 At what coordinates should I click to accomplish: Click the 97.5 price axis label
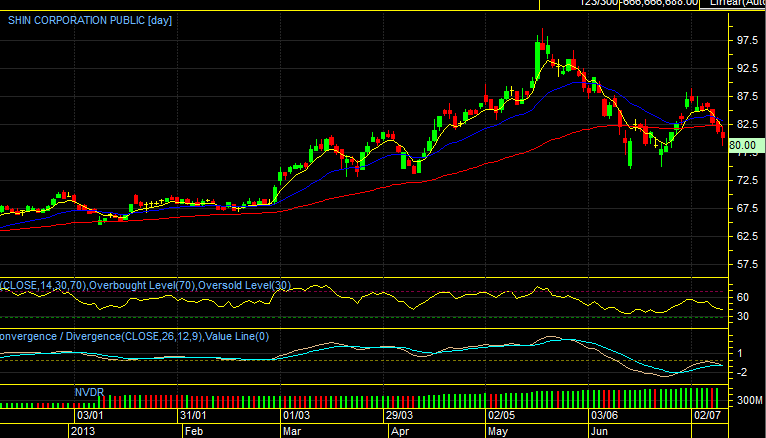747,41
